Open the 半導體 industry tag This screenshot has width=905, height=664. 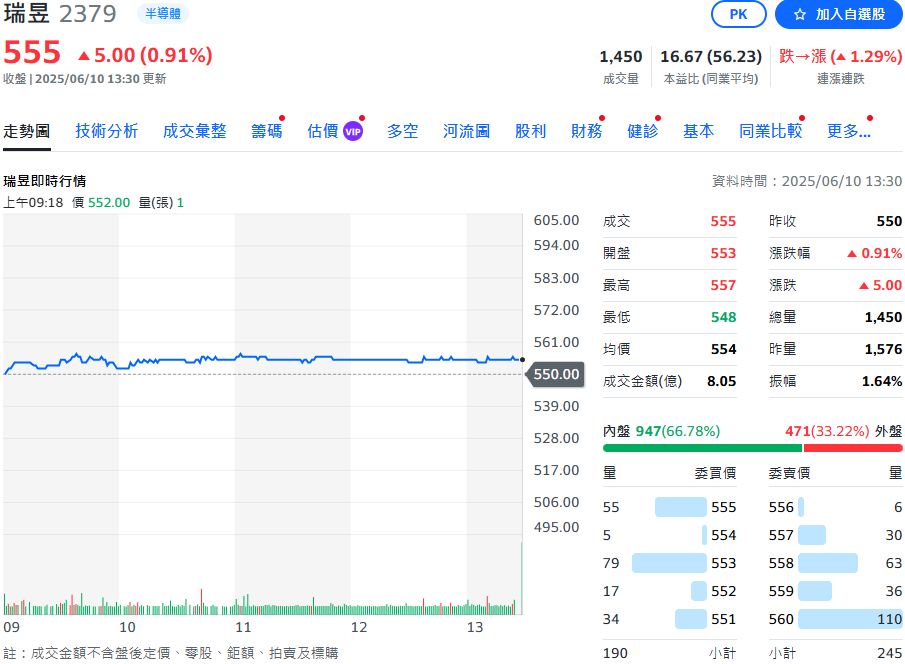point(163,13)
